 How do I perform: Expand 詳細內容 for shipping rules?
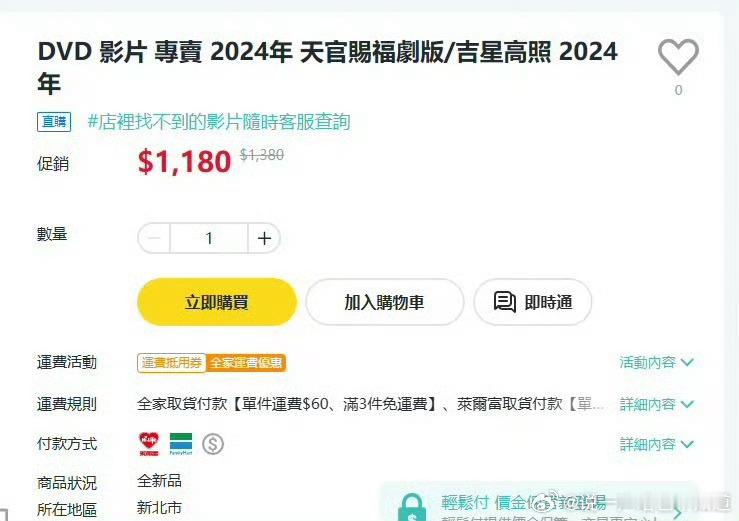point(657,404)
